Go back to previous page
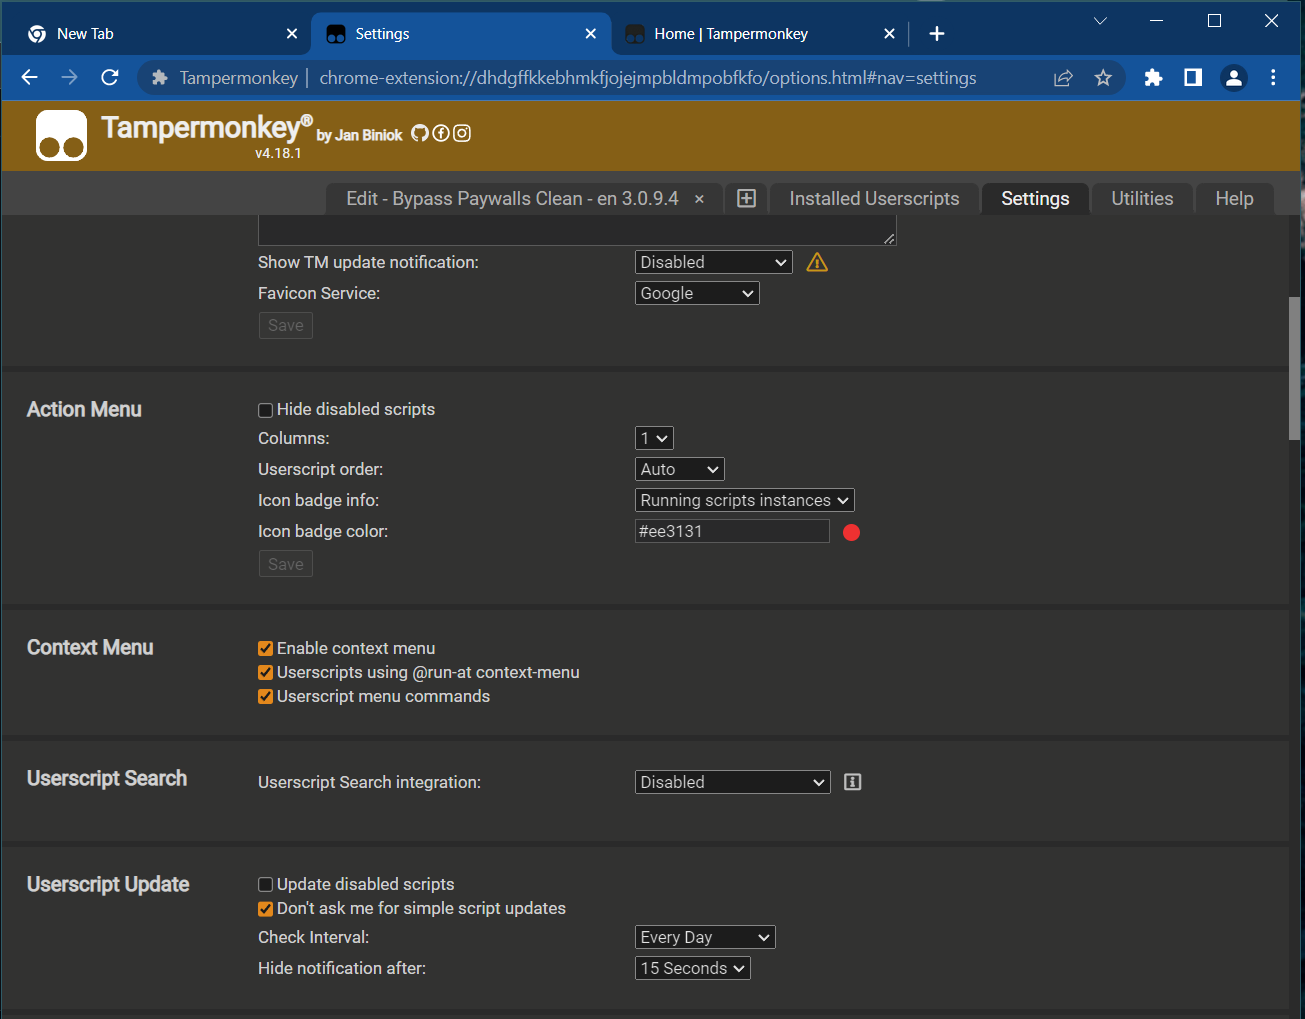The image size is (1305, 1019). 30,77
